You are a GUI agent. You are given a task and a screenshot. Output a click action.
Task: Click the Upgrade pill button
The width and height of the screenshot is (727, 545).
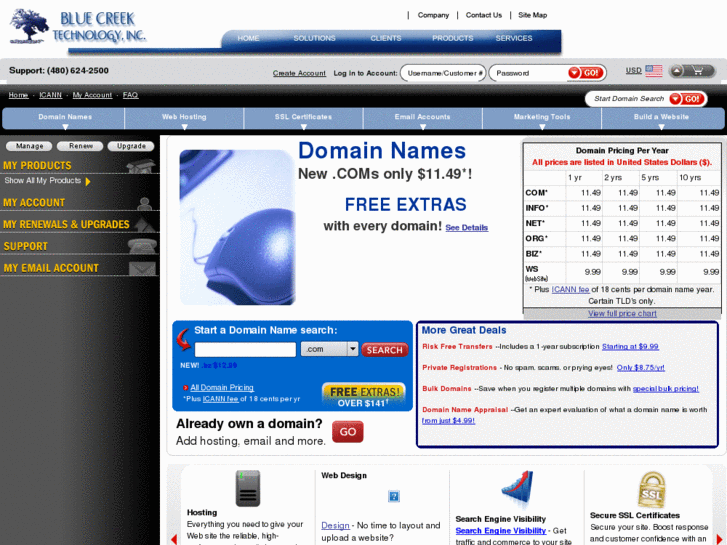pos(131,146)
